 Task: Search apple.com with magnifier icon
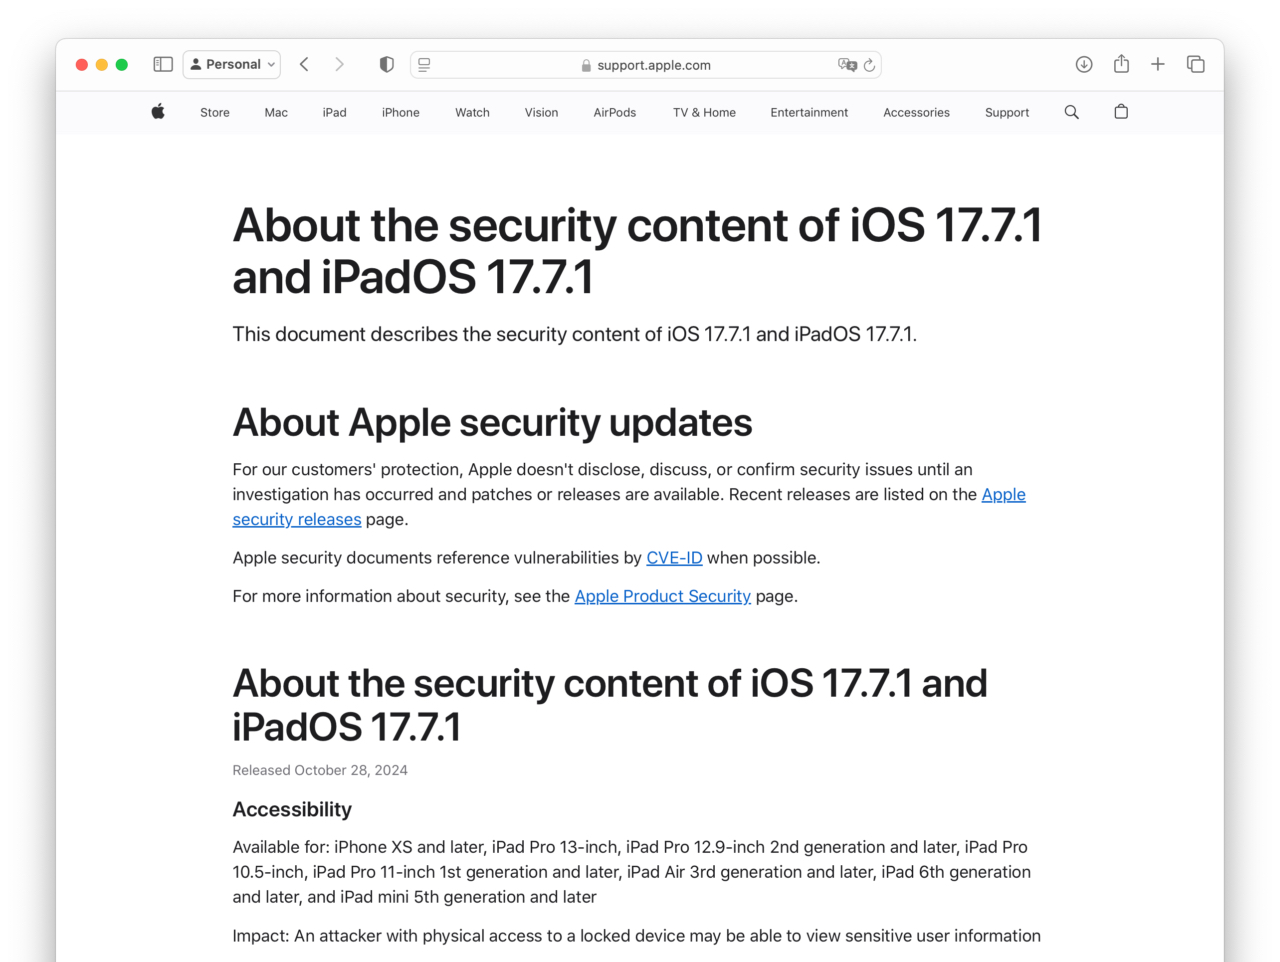[1072, 112]
